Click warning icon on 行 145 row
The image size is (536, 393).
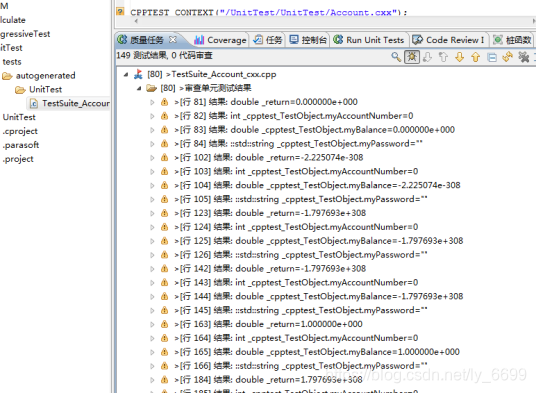tap(164, 310)
